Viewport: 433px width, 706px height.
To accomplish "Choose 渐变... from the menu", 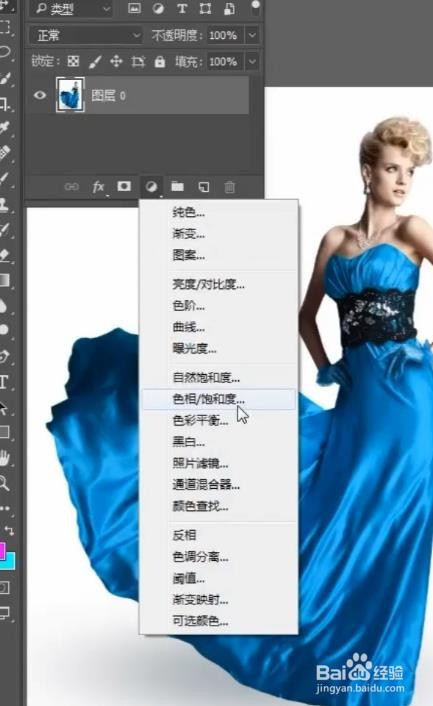I will pos(218,234).
